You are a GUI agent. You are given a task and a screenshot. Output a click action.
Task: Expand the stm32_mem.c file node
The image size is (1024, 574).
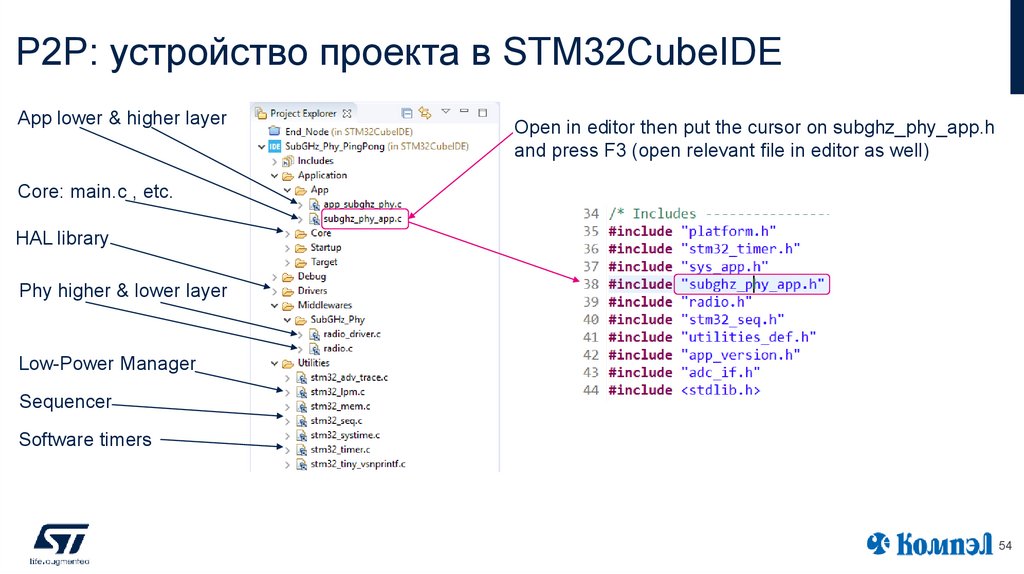point(287,407)
